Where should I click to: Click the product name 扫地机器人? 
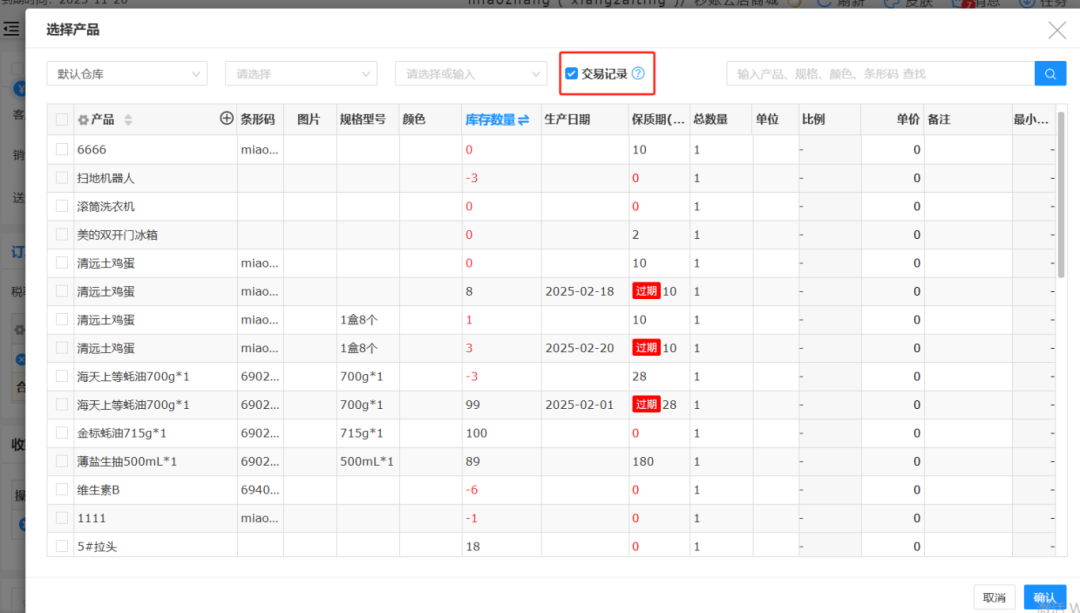point(105,178)
